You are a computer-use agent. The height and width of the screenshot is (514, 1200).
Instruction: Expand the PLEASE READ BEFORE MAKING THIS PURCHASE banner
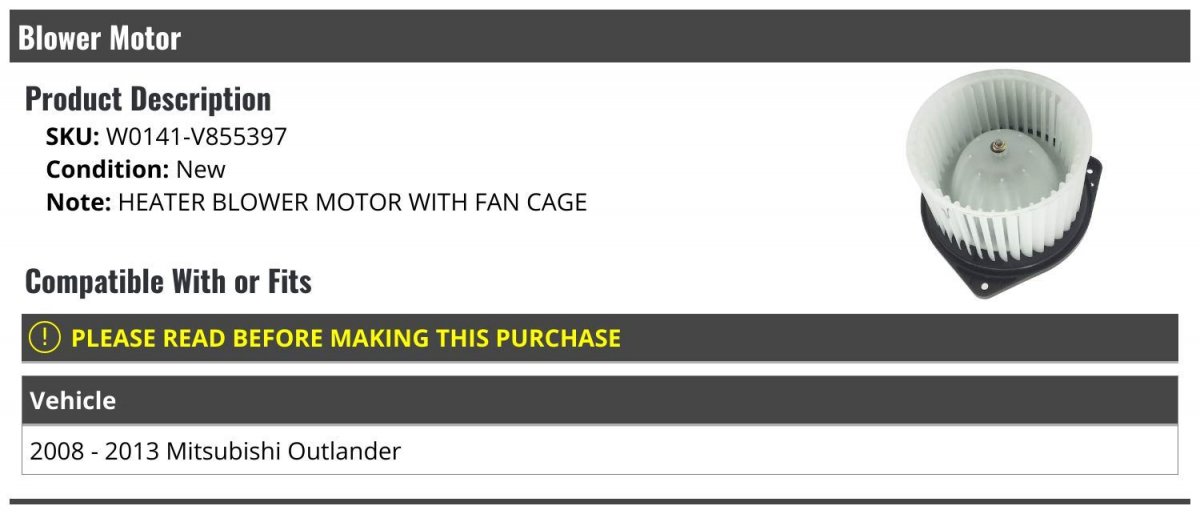[346, 338]
